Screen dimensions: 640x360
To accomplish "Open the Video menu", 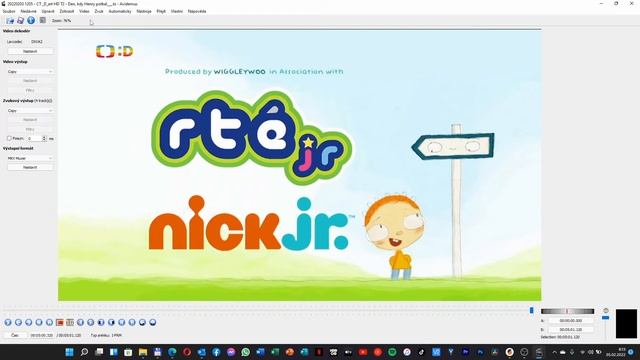I will pos(84,11).
